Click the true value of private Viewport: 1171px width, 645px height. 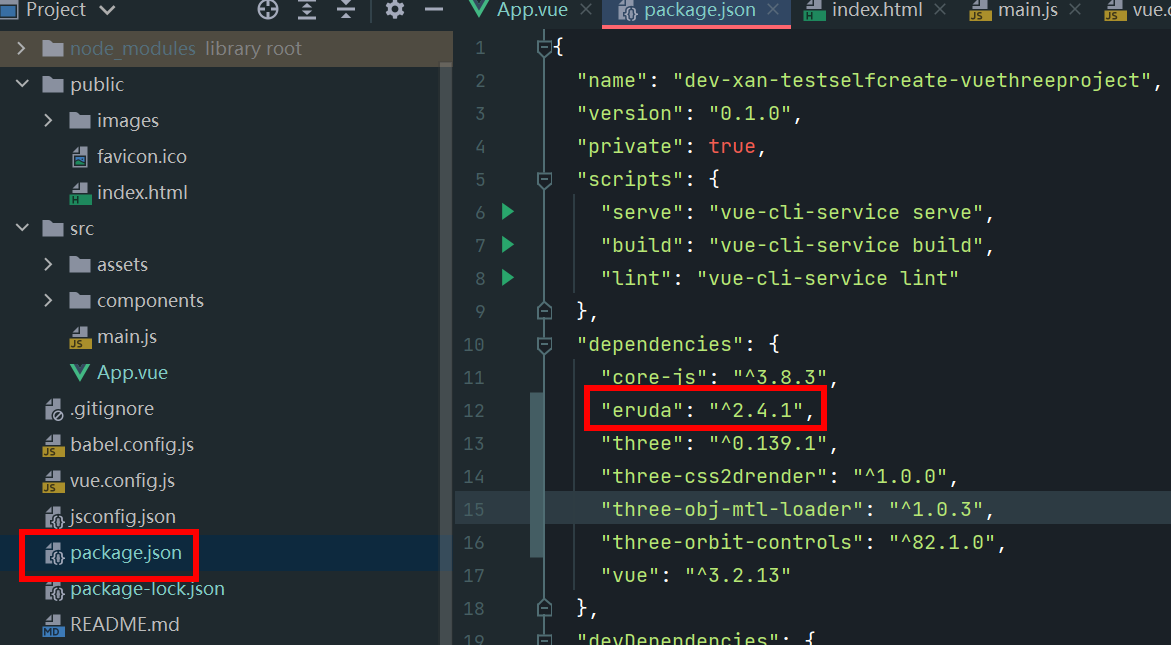tap(732, 146)
